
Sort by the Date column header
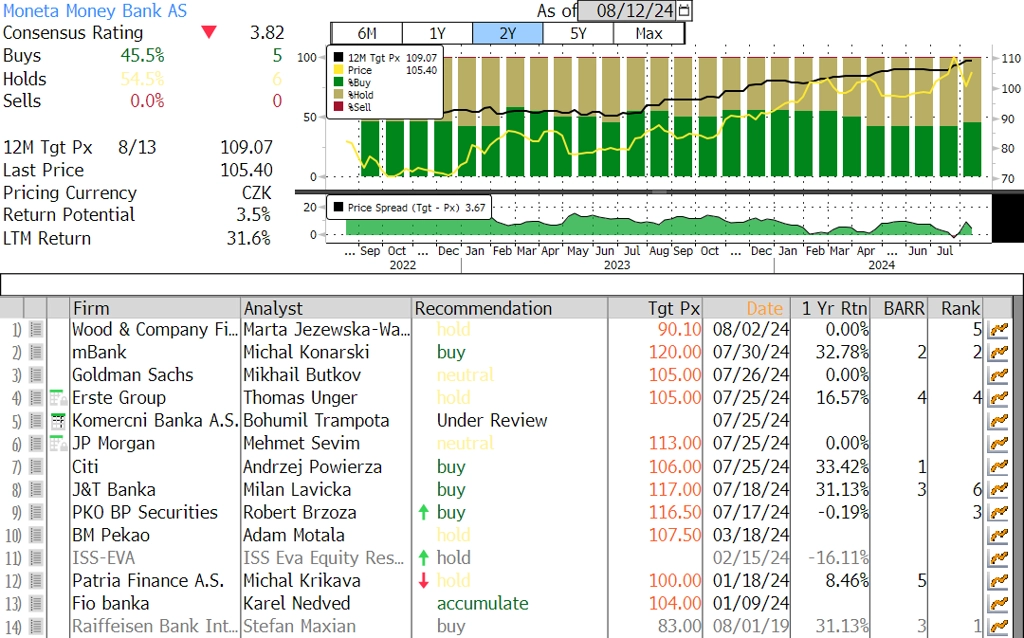[746, 308]
